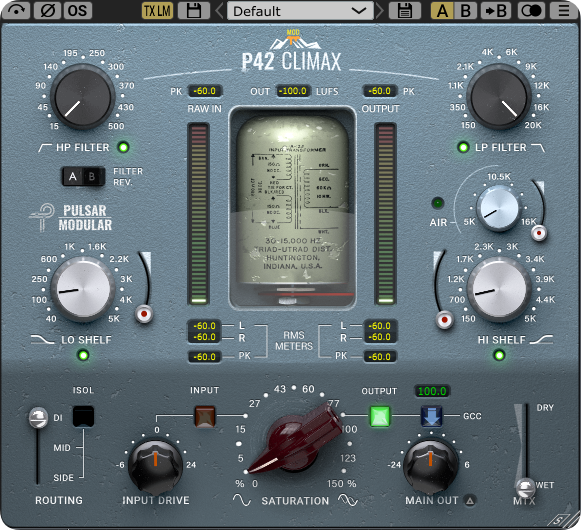Click the LO SHELF frequency knob
The width and height of the screenshot is (581, 530).
tap(82, 289)
